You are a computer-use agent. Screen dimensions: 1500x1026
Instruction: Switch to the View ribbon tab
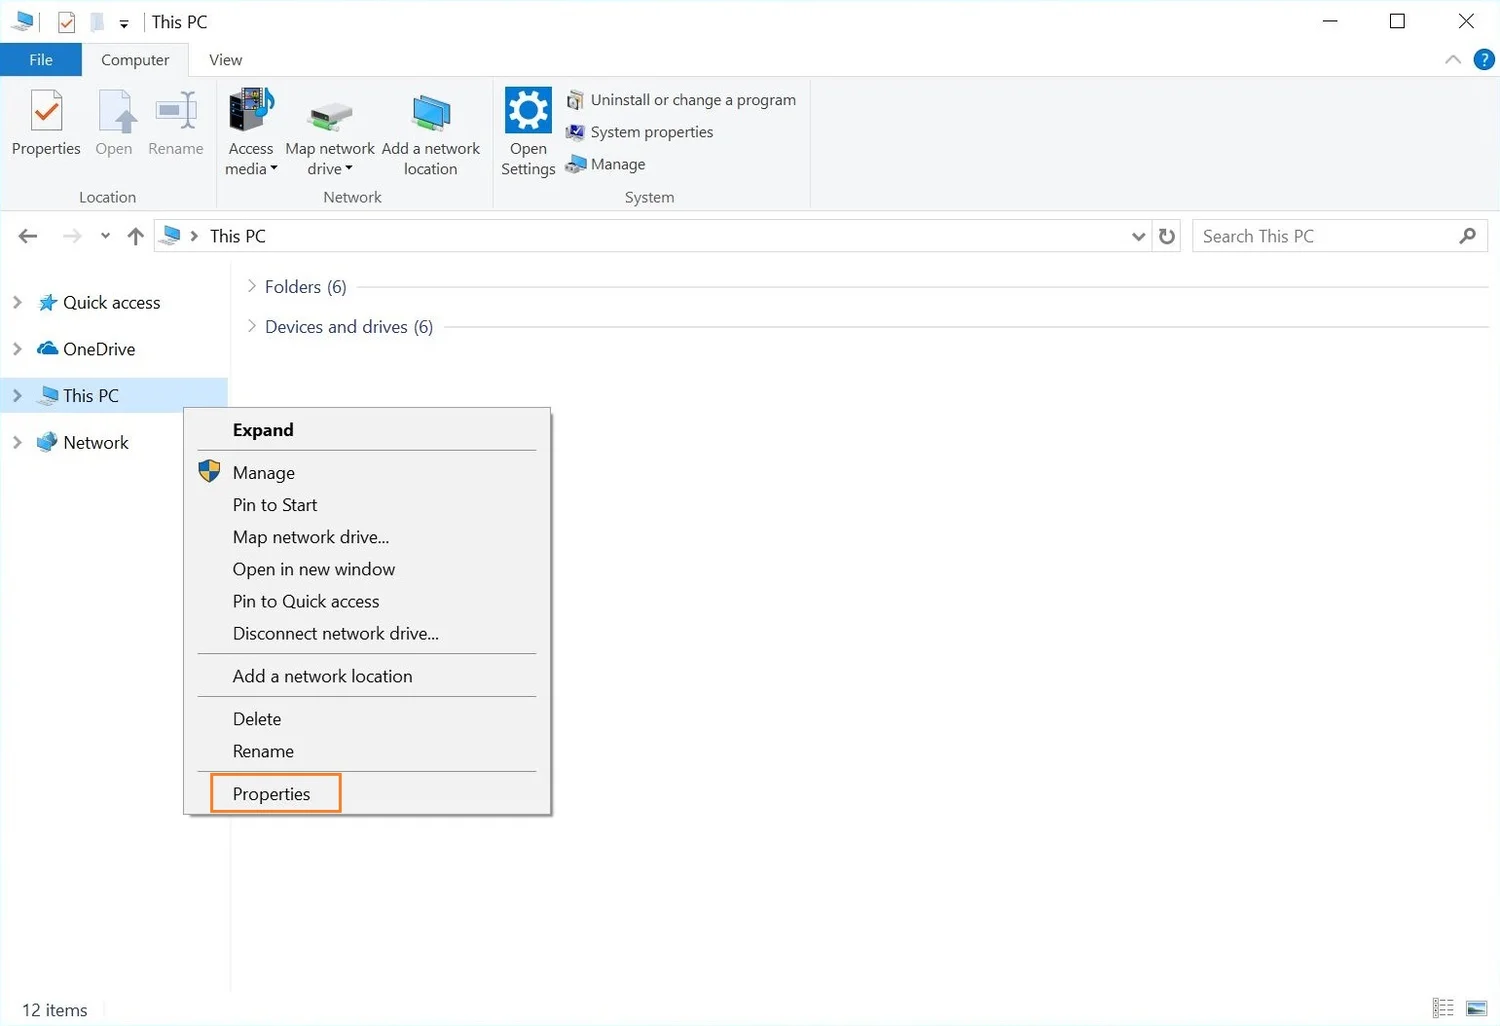[x=224, y=59]
